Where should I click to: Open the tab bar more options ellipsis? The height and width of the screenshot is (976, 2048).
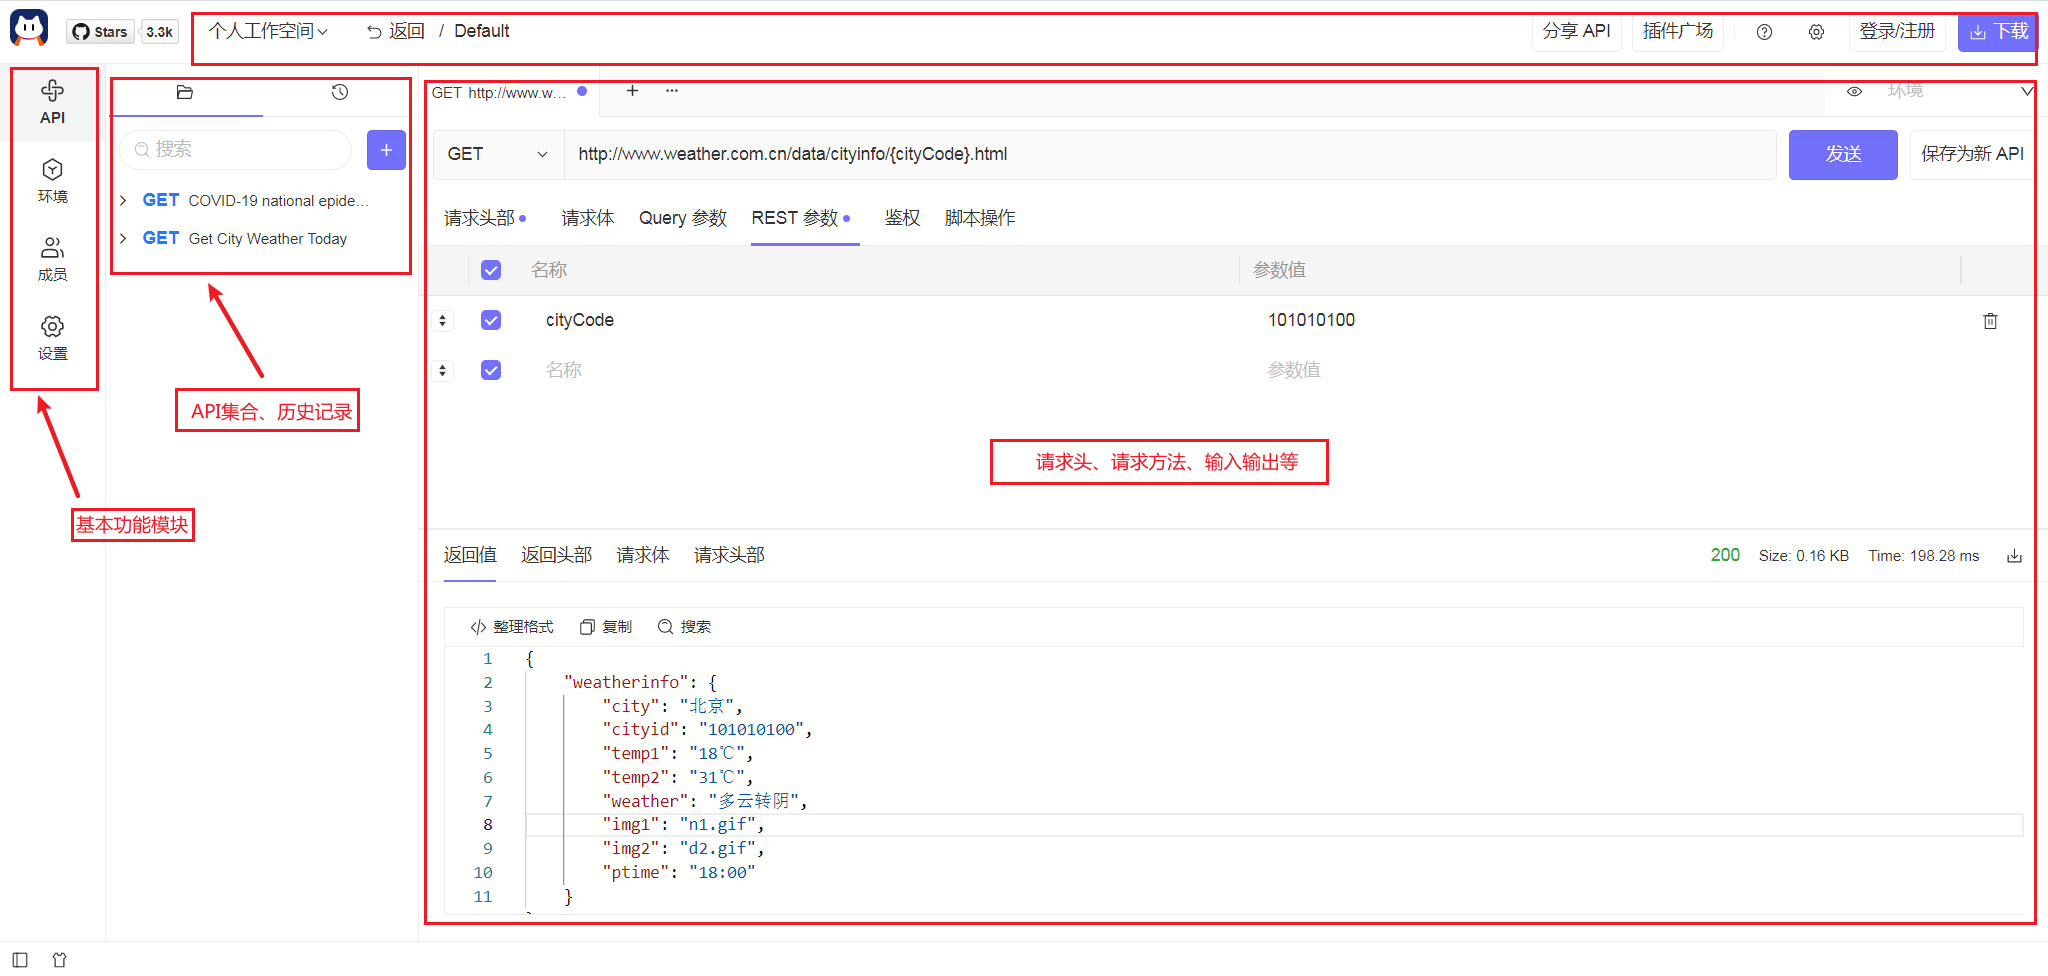click(x=672, y=91)
